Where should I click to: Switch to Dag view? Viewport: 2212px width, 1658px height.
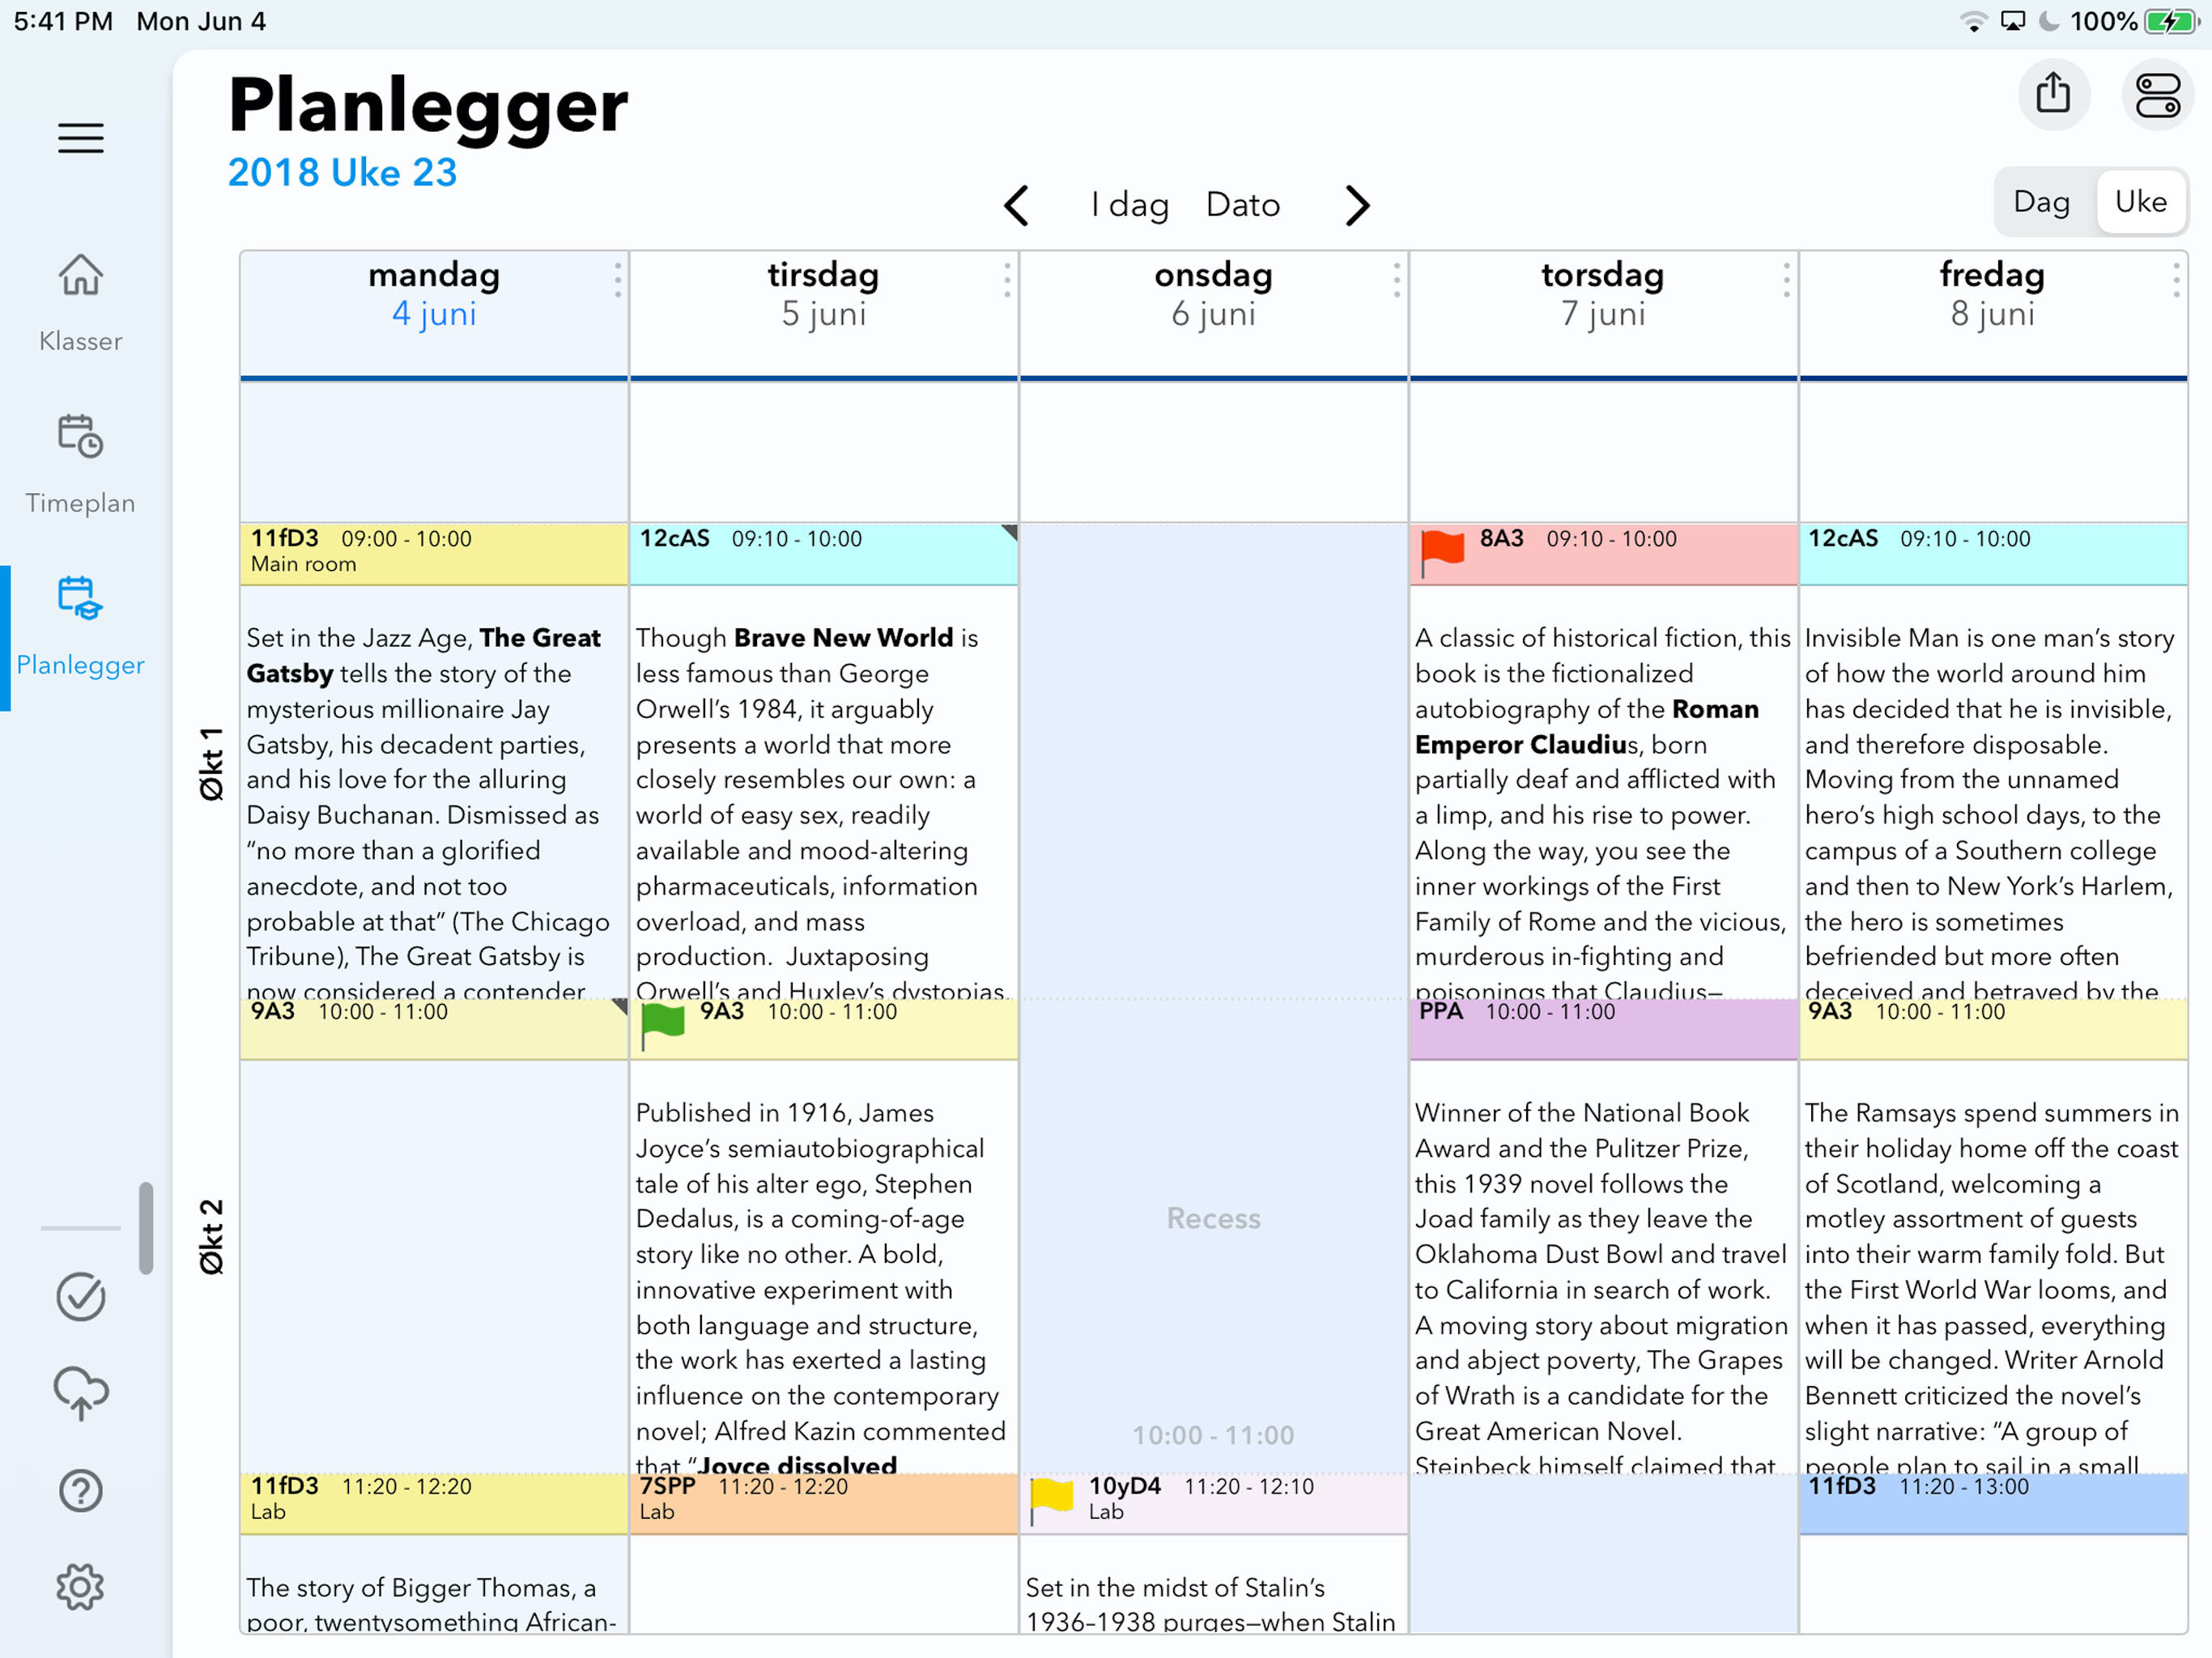click(x=2040, y=202)
